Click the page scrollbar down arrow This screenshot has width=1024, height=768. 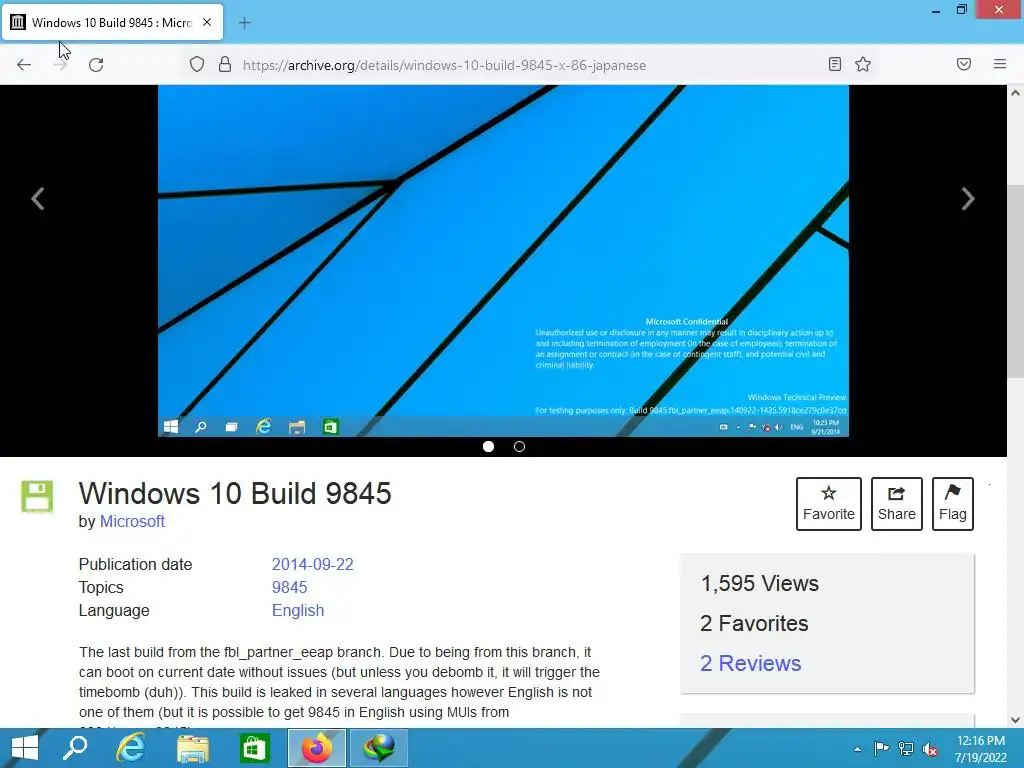click(x=1016, y=720)
